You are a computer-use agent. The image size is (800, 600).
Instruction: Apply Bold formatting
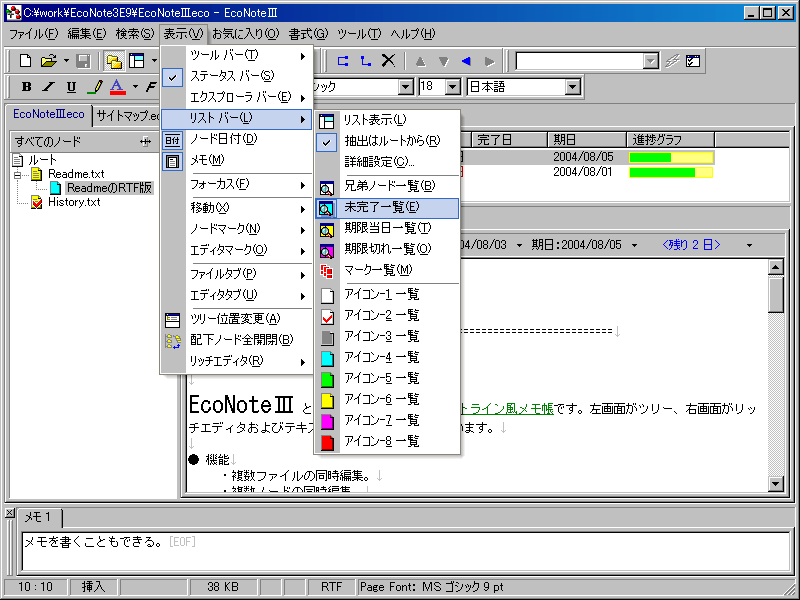tap(26, 87)
